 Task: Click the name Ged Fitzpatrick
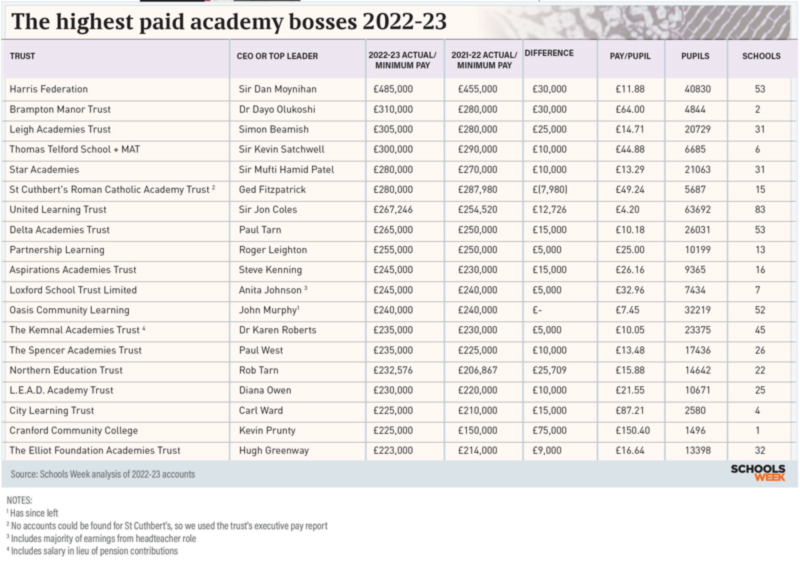(x=272, y=190)
